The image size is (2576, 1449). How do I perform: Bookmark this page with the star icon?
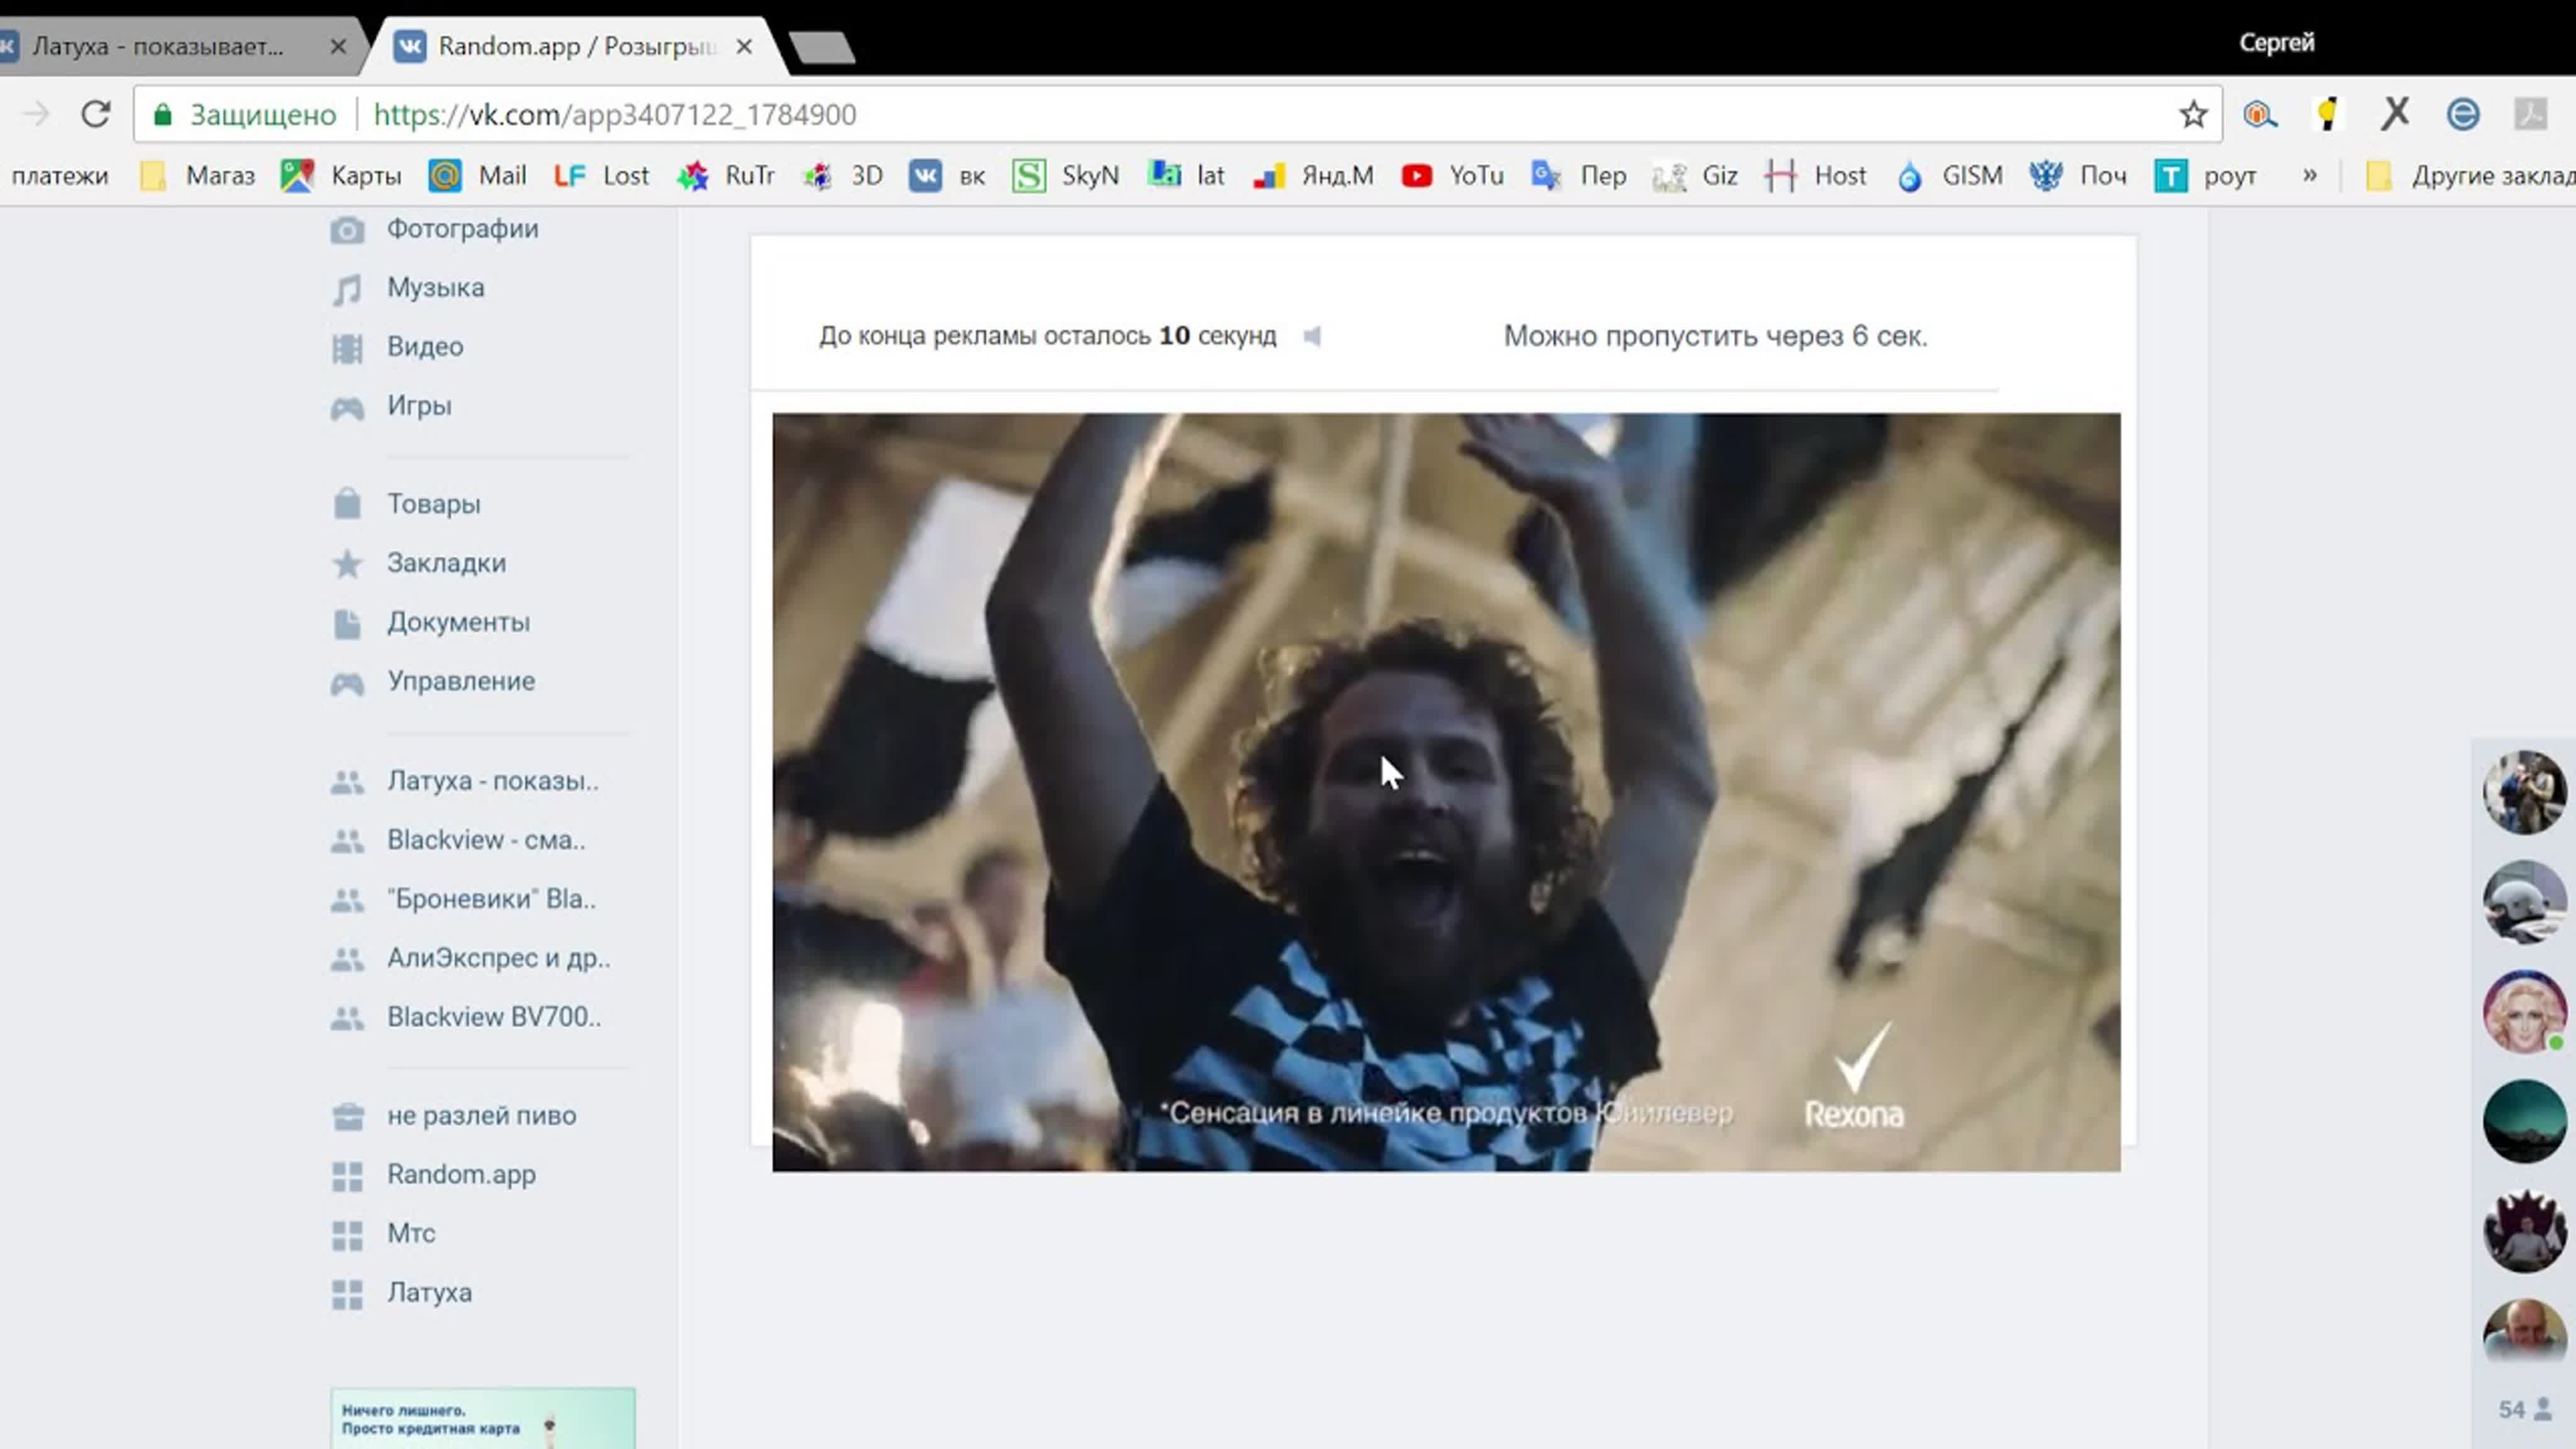click(x=2193, y=114)
